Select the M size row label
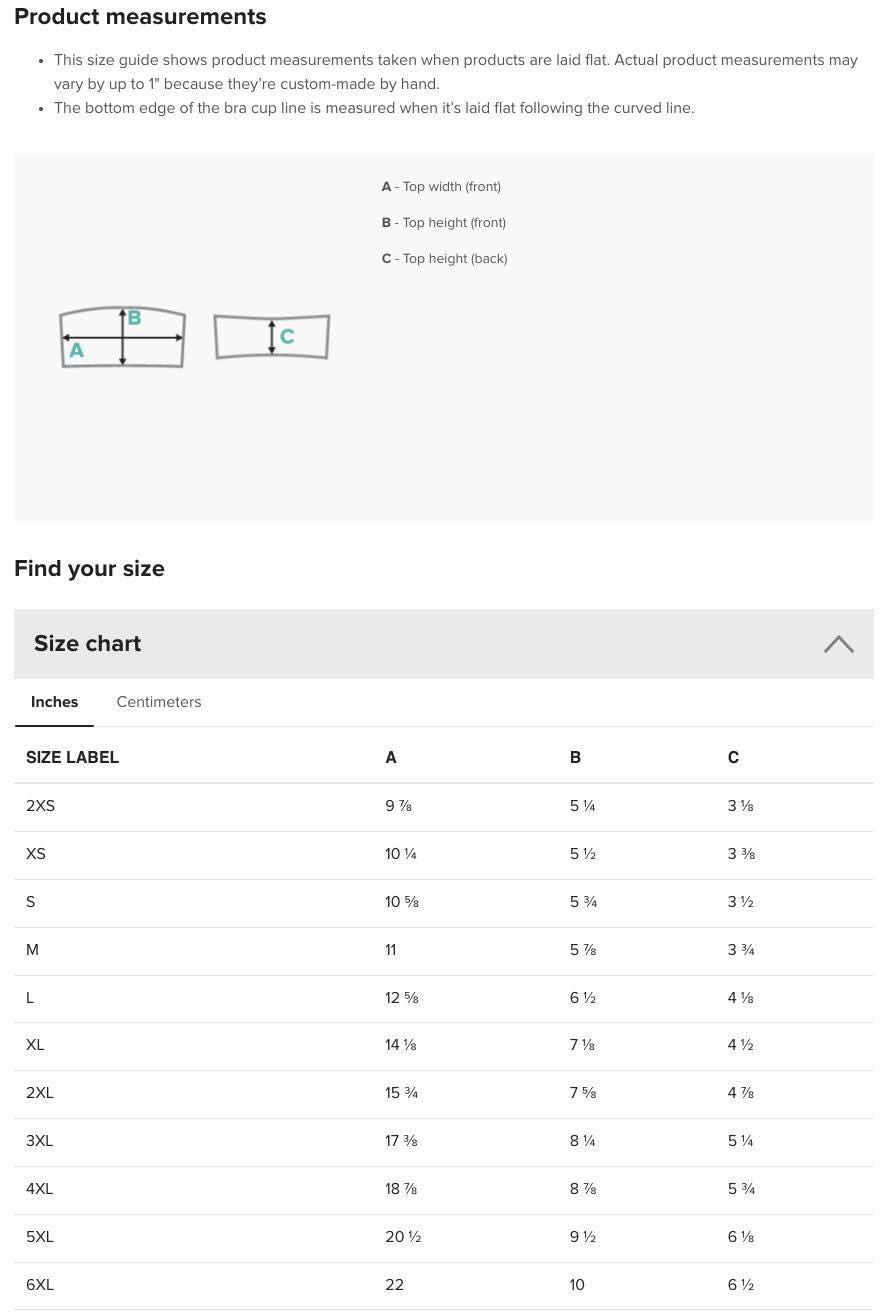Image resolution: width=883 pixels, height=1315 pixels. click(x=33, y=950)
